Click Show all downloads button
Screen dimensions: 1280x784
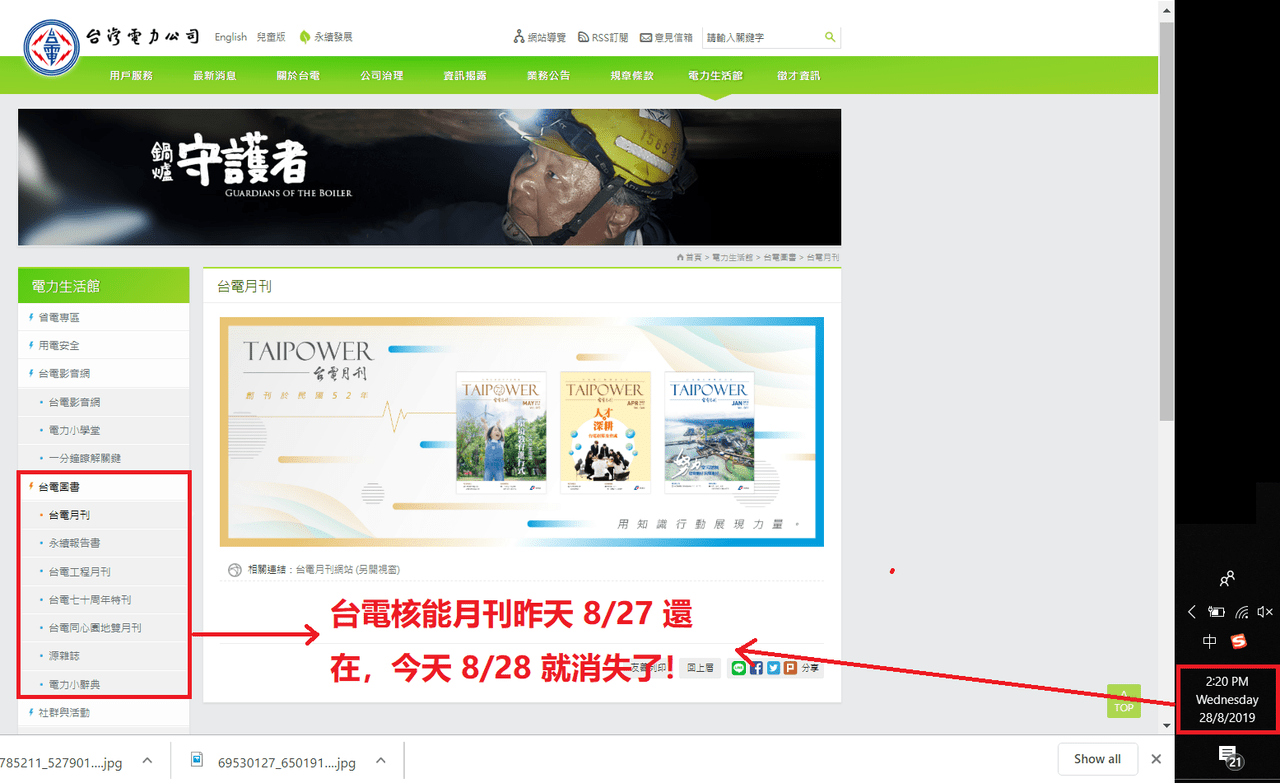point(1097,759)
